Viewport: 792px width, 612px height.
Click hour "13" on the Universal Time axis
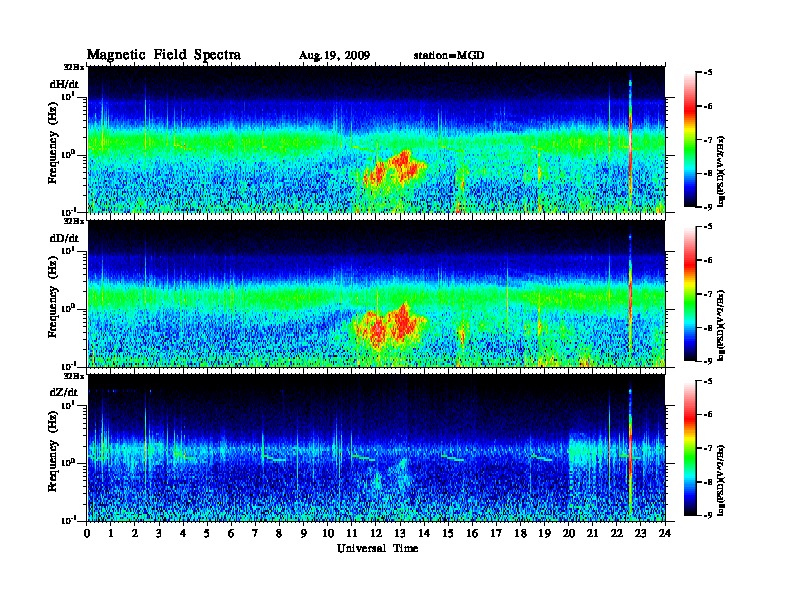click(400, 533)
